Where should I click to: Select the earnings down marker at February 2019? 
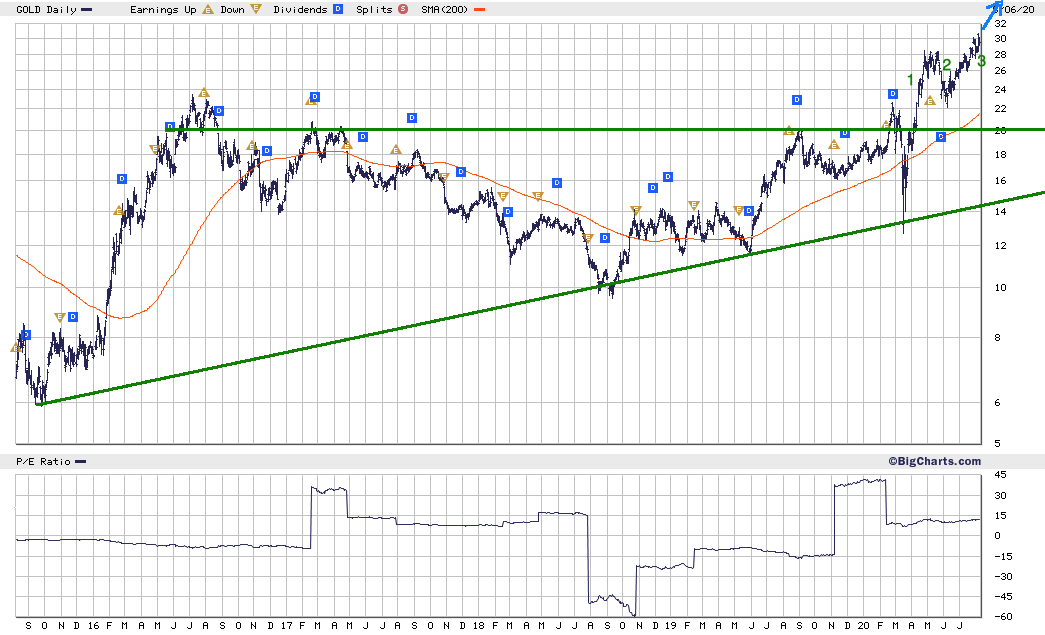[x=694, y=205]
